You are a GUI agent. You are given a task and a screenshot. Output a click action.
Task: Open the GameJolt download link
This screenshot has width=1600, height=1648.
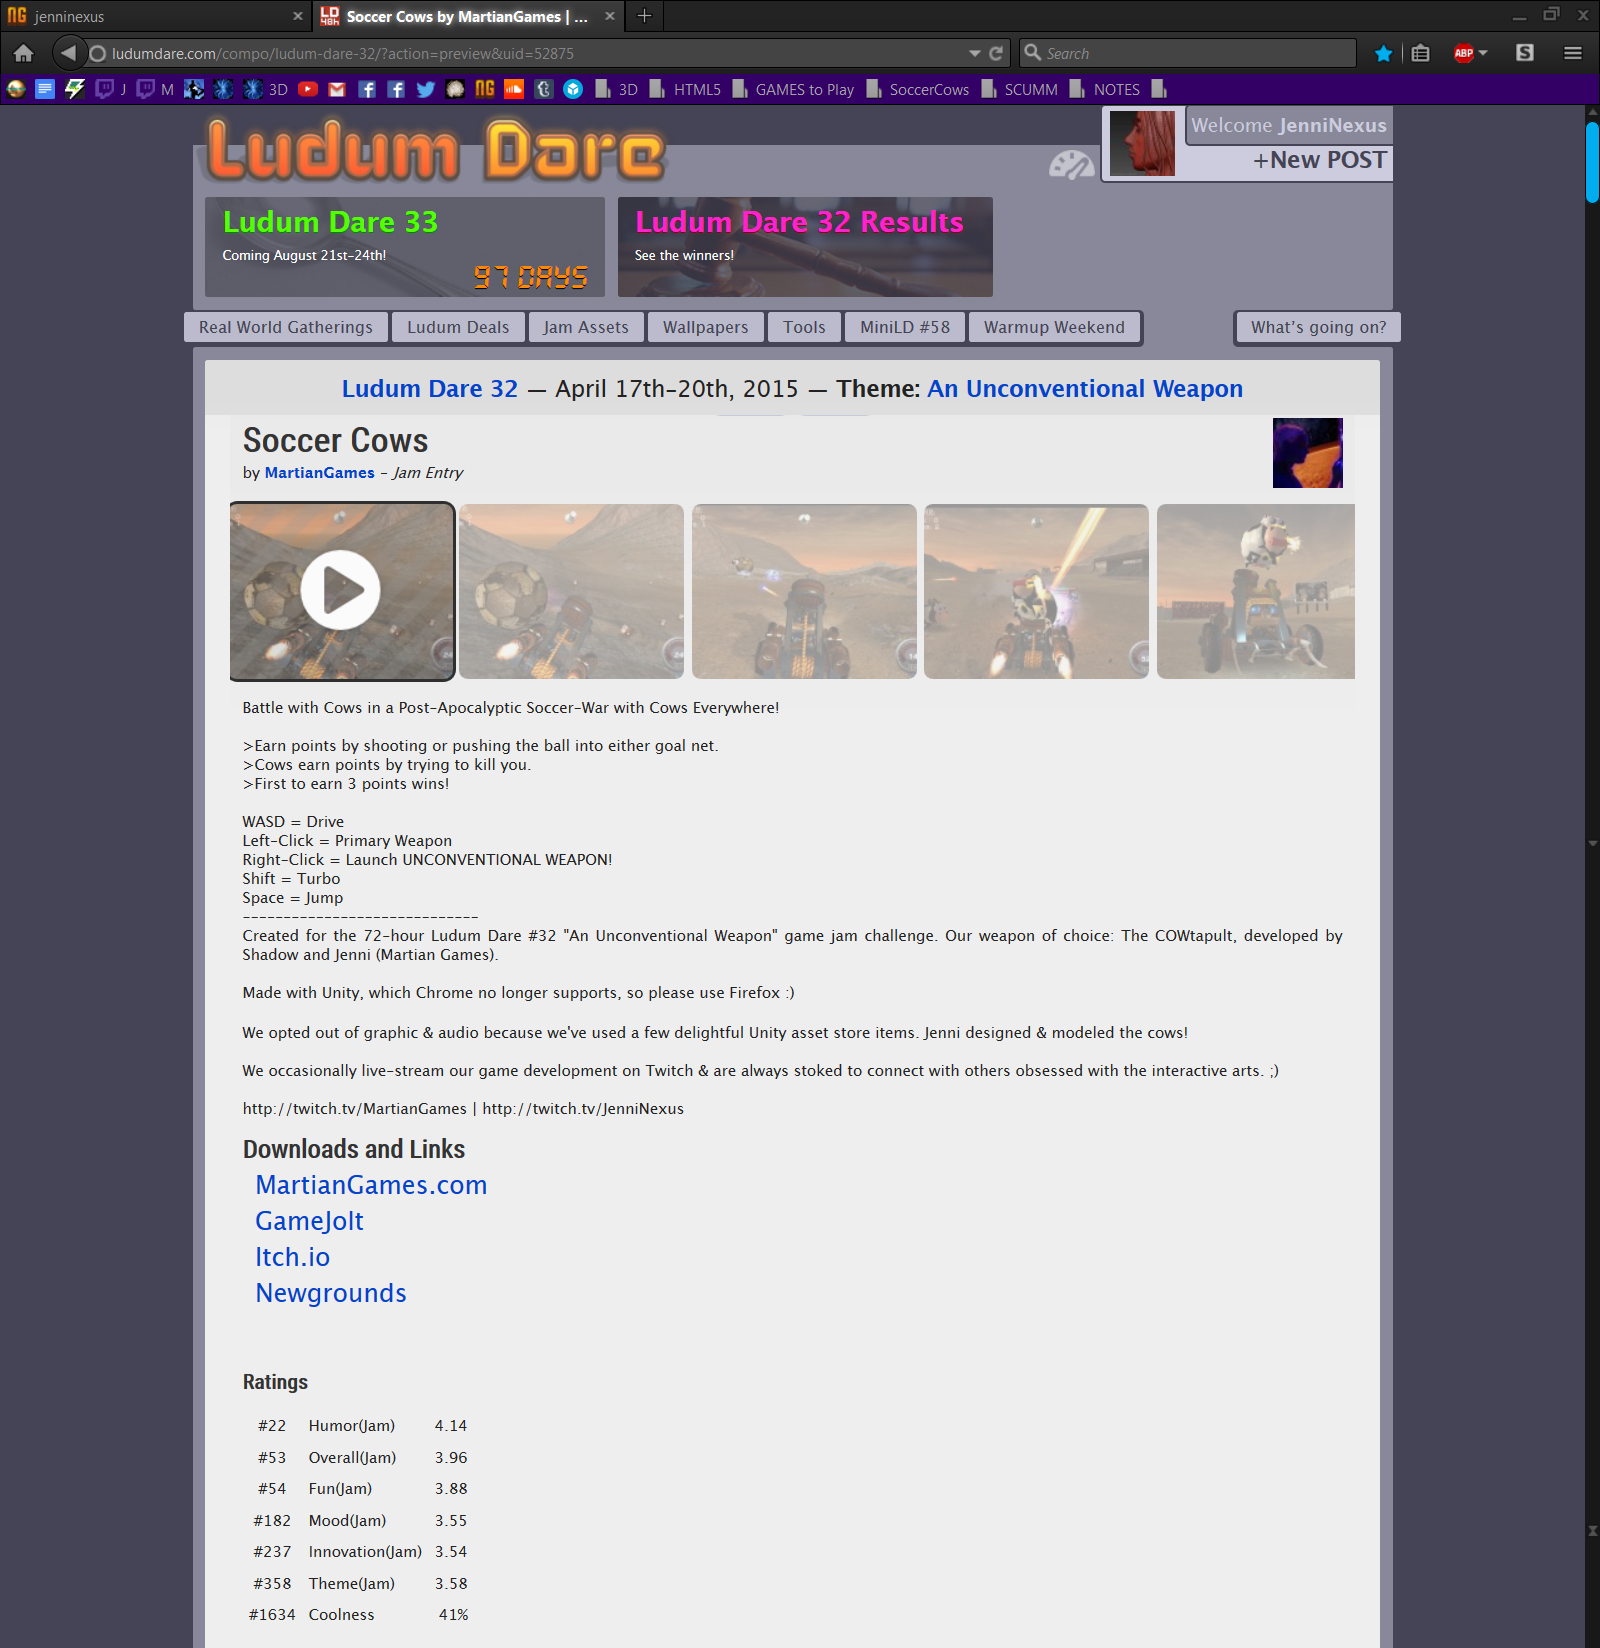point(309,1221)
